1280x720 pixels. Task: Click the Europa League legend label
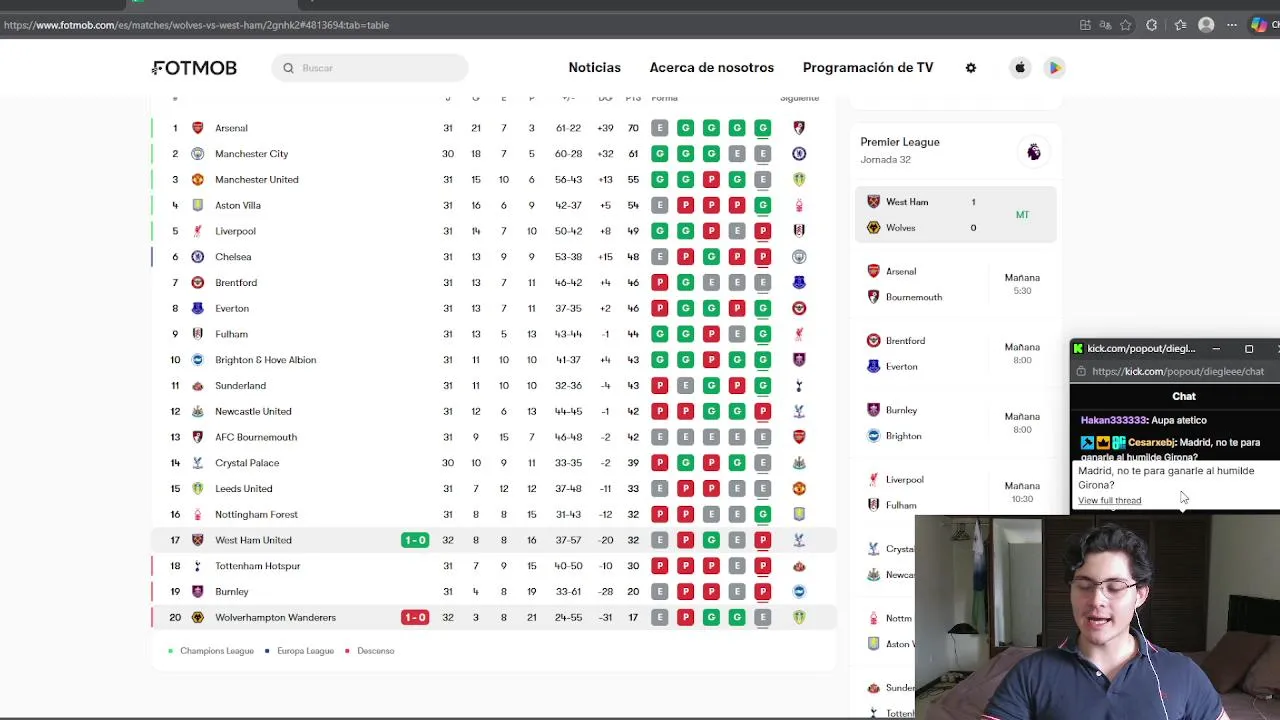pos(305,651)
